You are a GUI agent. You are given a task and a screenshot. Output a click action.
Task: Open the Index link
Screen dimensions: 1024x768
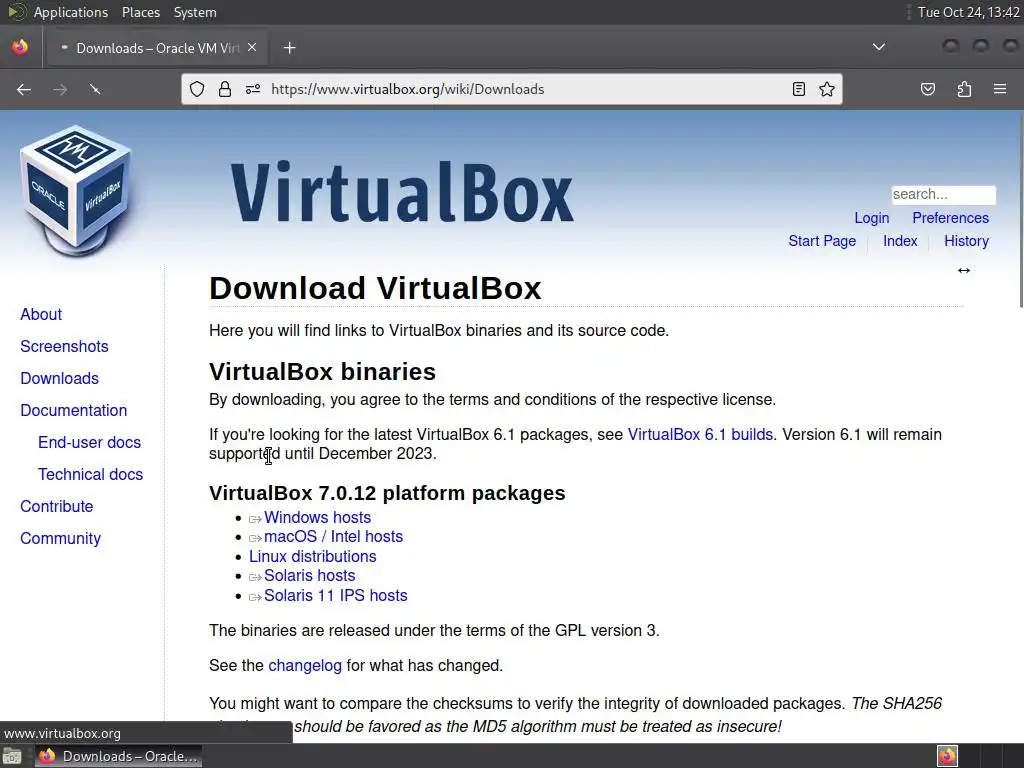(x=900, y=241)
